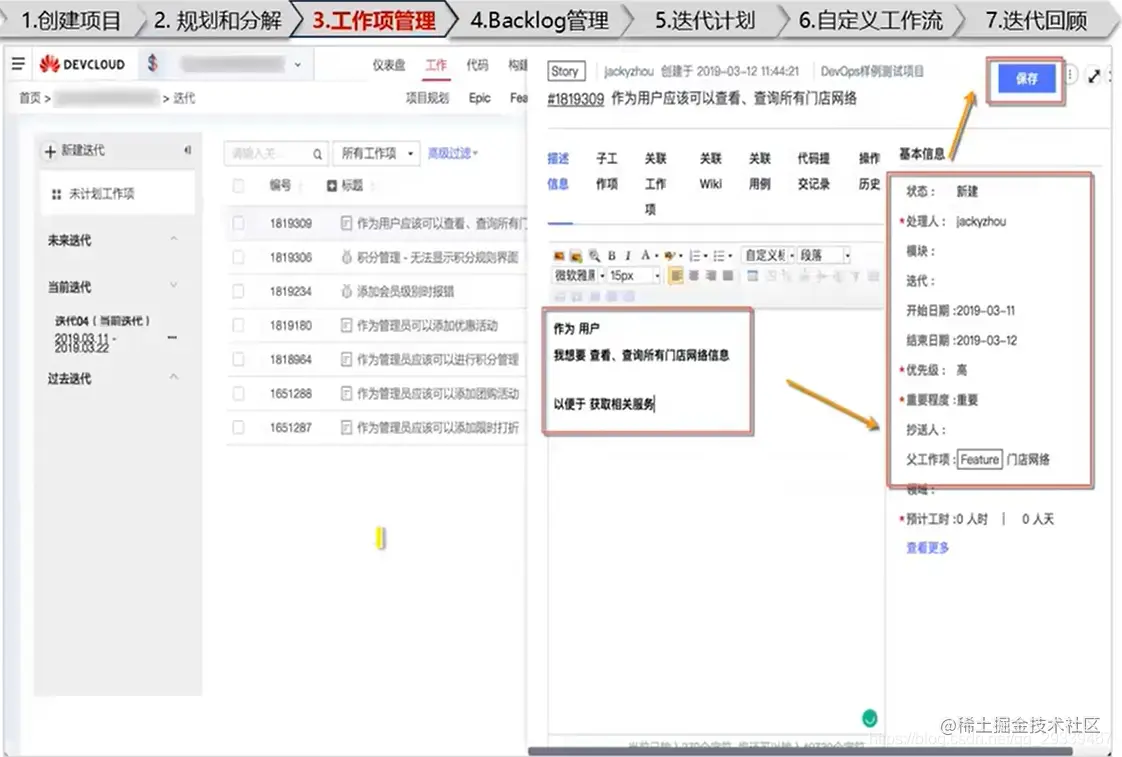Click the search magnifier icon in the keyword box
The height and width of the screenshot is (757, 1122).
tap(317, 153)
